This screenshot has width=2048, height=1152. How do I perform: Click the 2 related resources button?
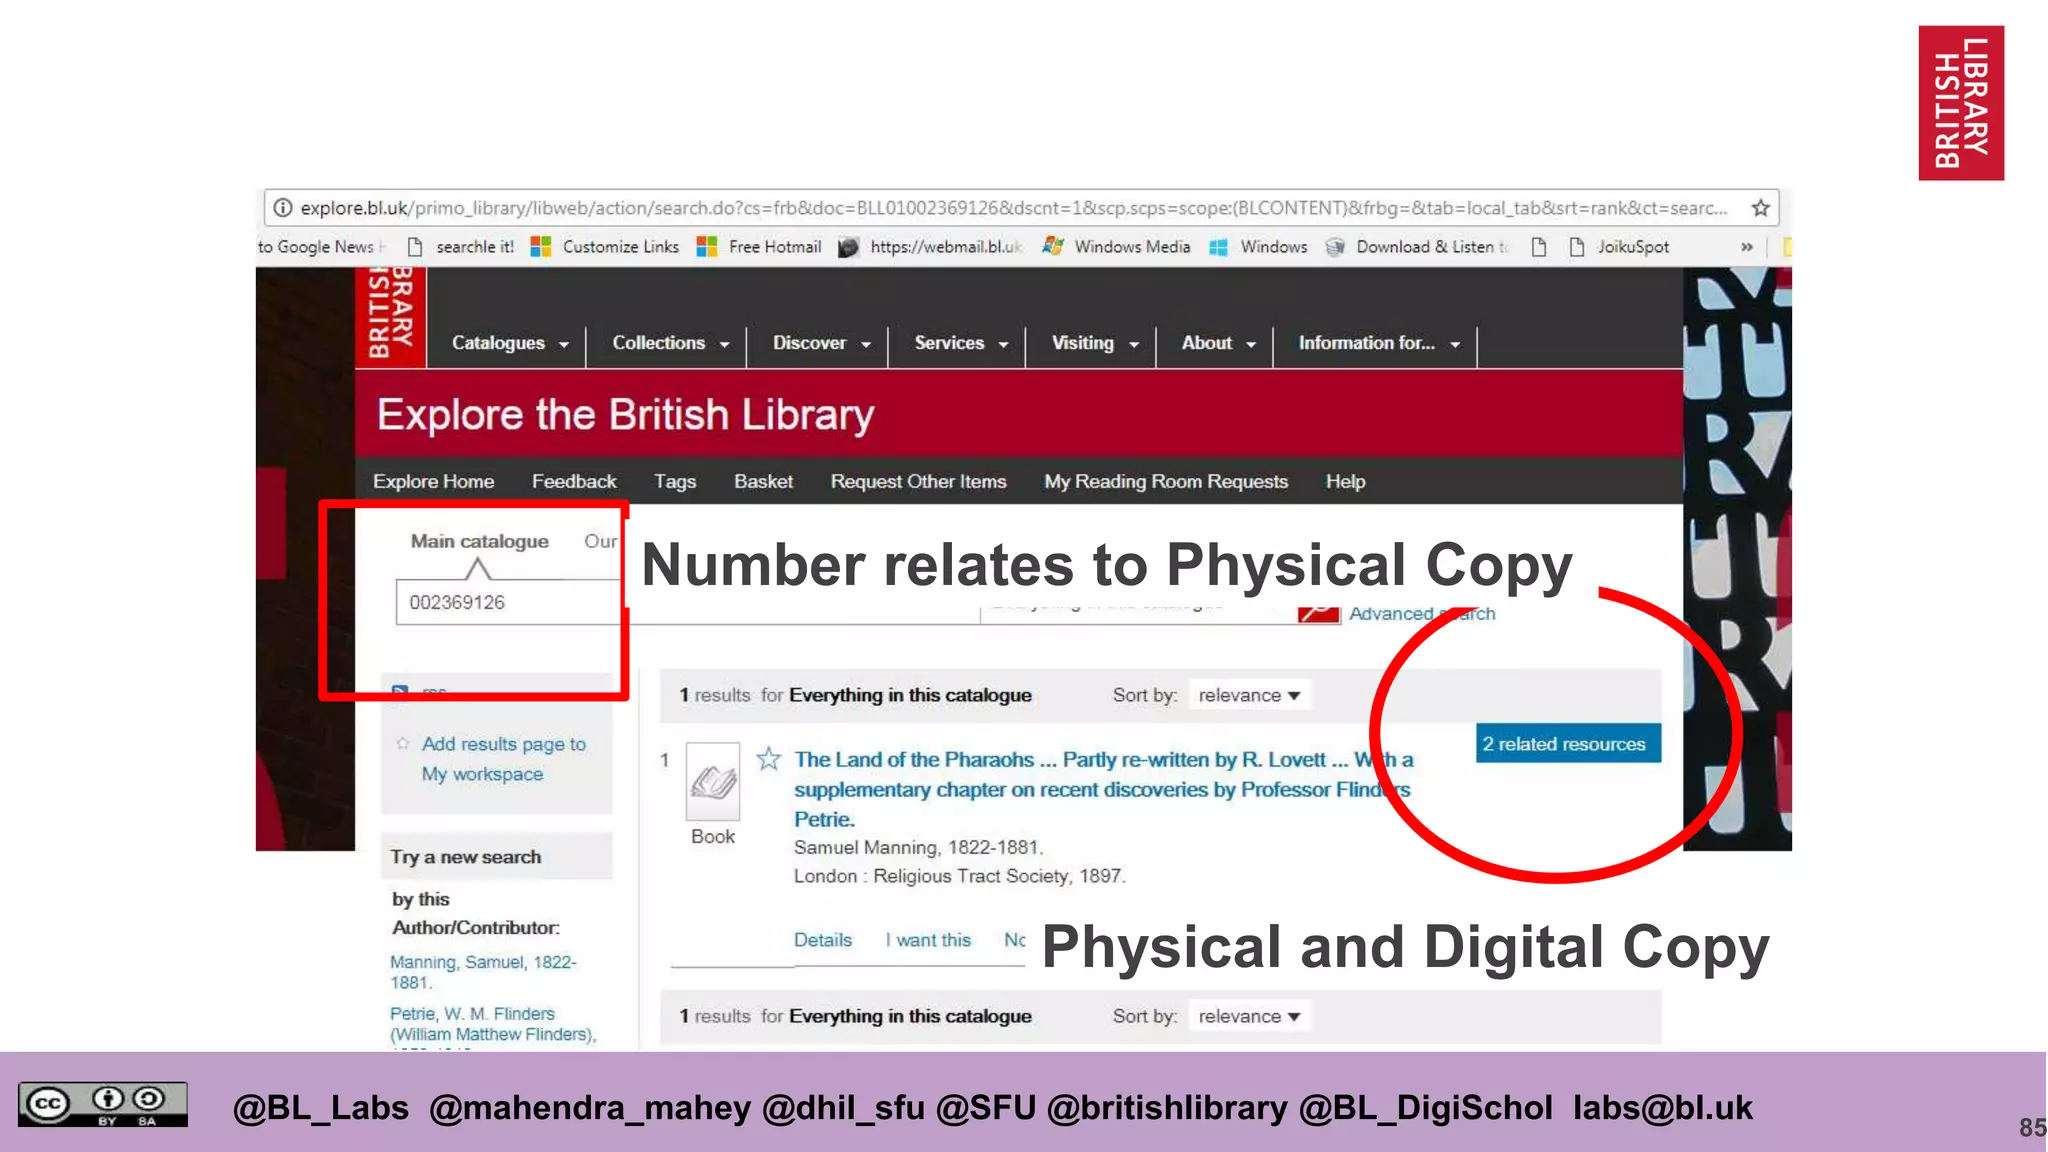[x=1568, y=744]
